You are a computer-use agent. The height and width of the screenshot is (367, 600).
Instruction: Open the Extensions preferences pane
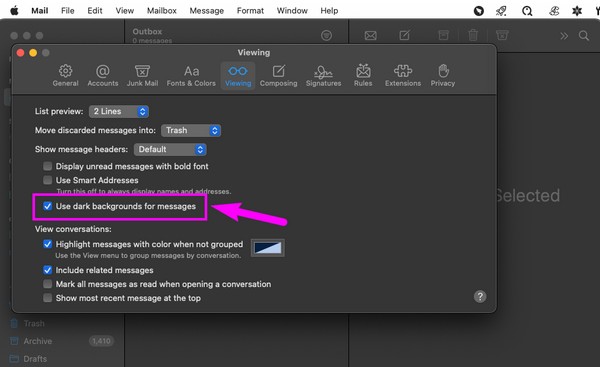(x=403, y=76)
